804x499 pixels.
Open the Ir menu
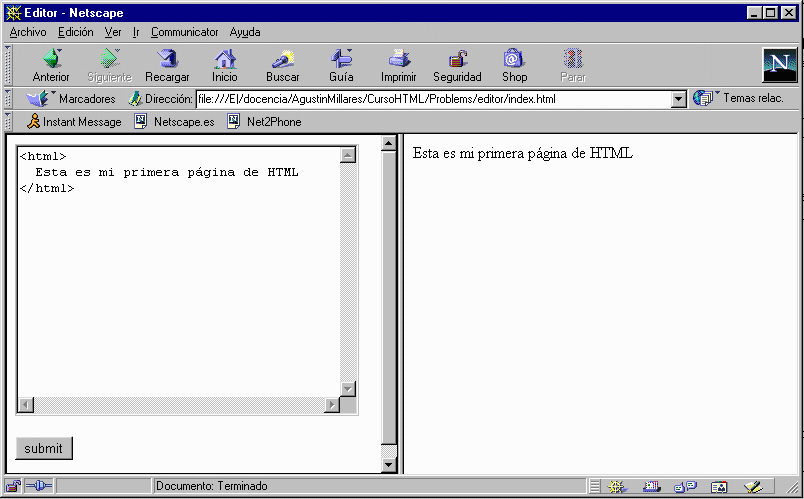point(136,32)
